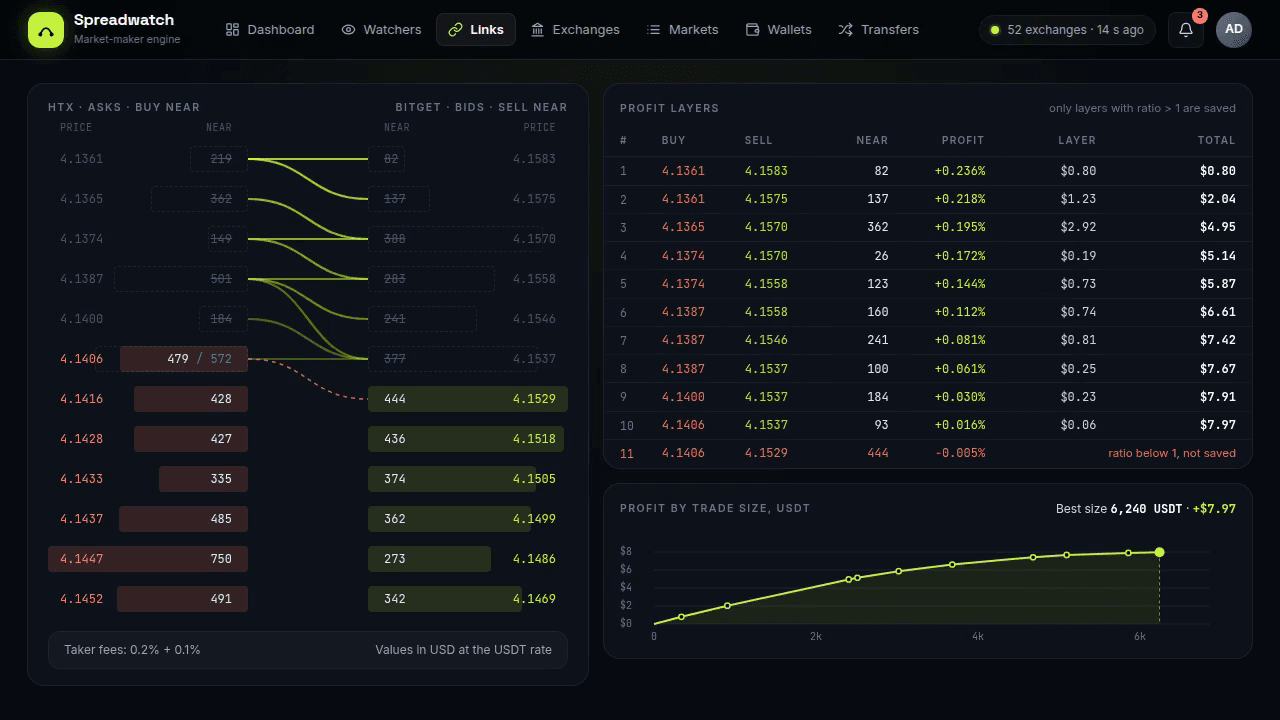1280x720 pixels.
Task: Click the 4.1518 bid bar with 436
Action: coord(466,439)
